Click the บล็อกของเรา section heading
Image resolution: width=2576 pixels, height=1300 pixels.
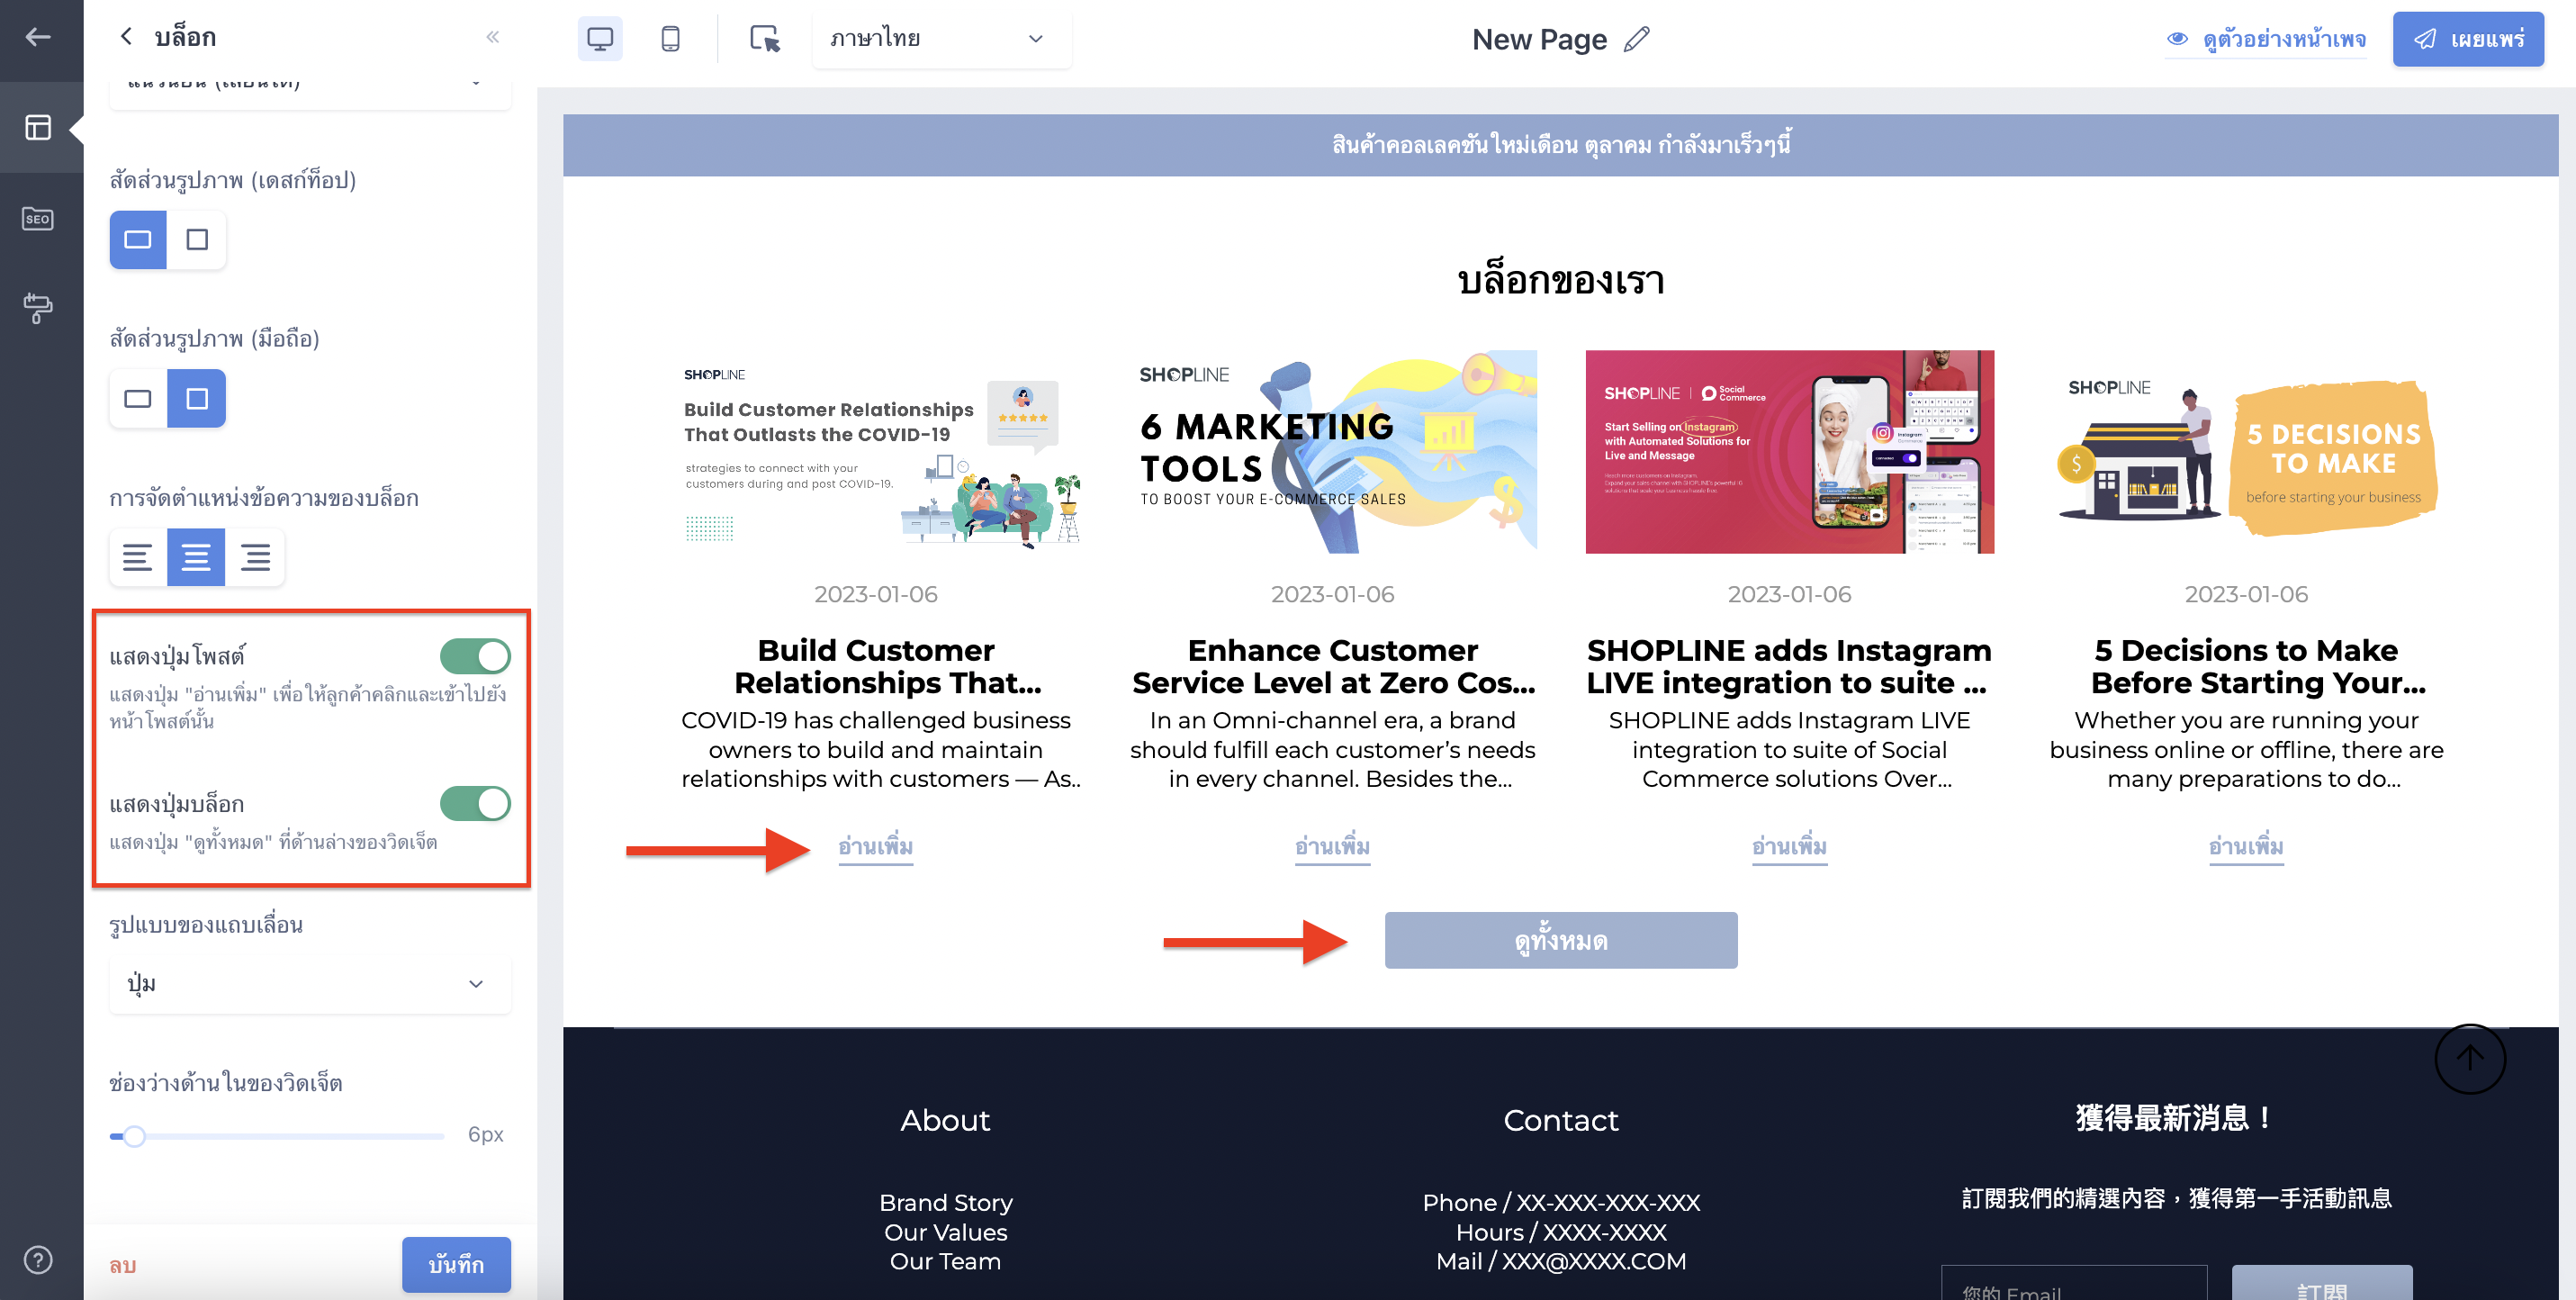tap(1560, 281)
